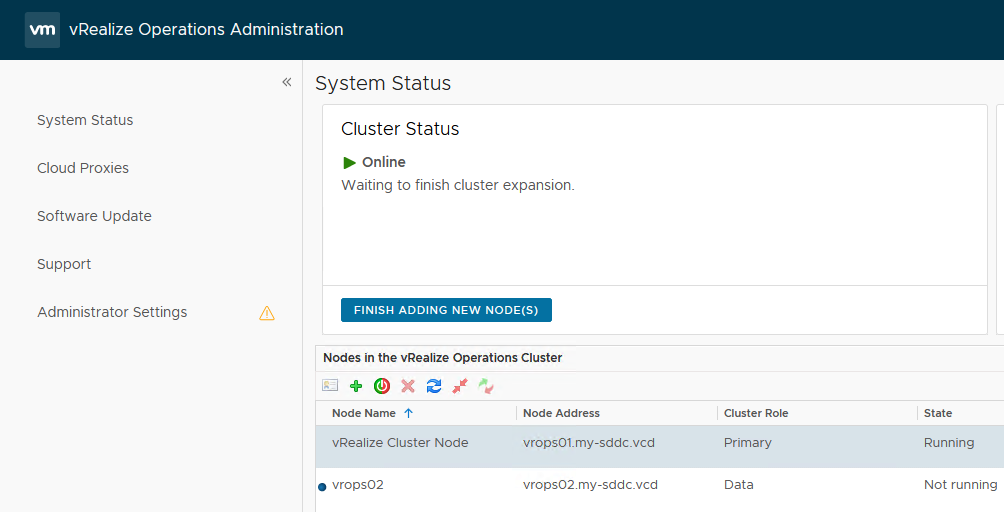Image resolution: width=1004 pixels, height=512 pixels.
Task: Click the node details card icon
Action: [x=330, y=386]
